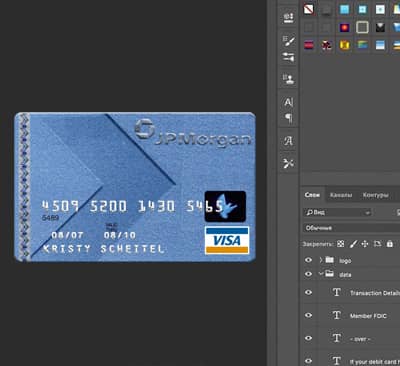Screen dimensions: 400x366
Task: Open the layer filter type dropdown
Action: point(338,212)
